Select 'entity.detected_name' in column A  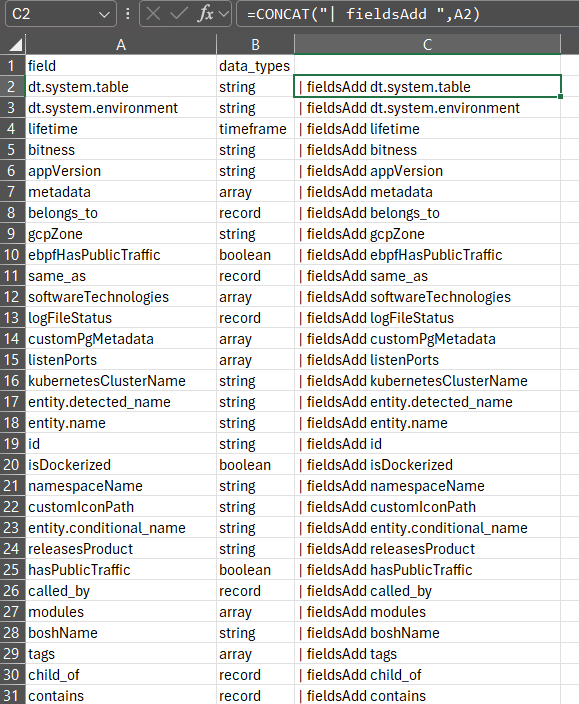(121, 402)
